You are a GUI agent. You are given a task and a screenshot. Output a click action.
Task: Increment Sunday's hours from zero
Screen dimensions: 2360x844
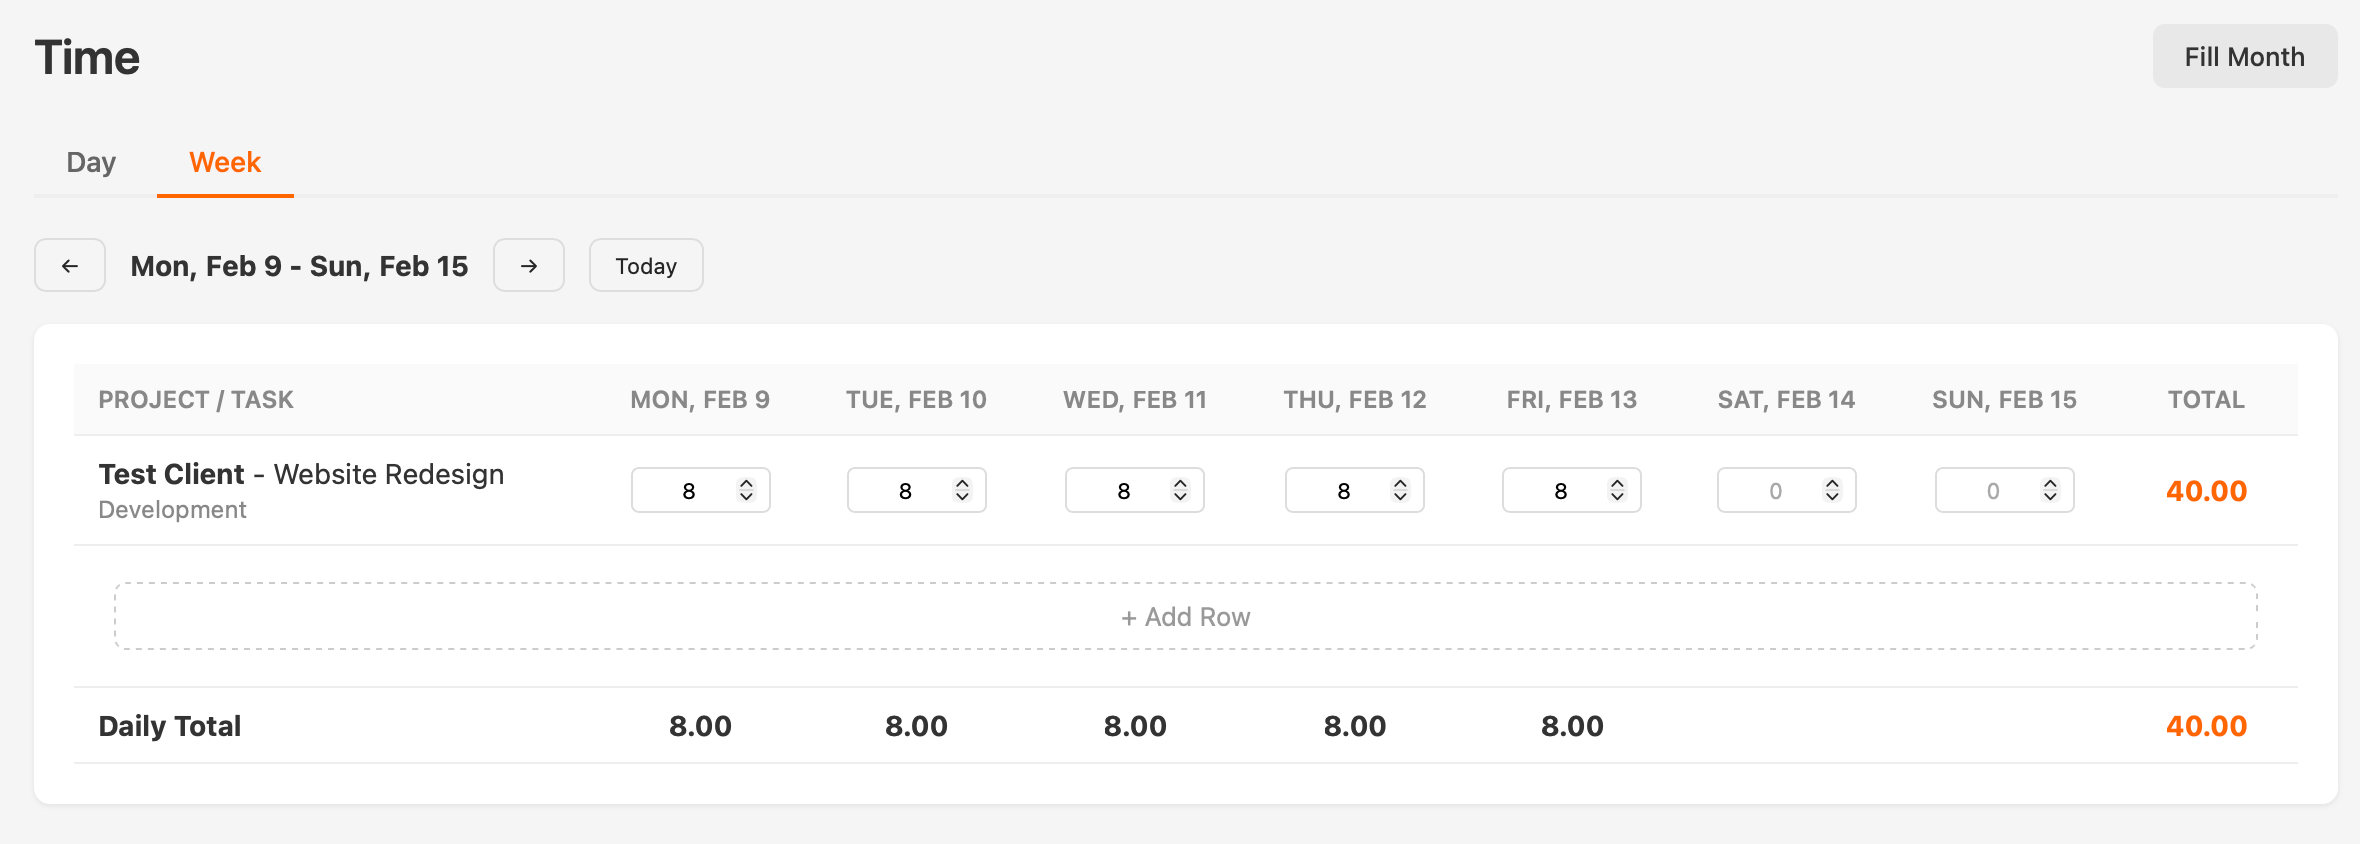point(2049,482)
